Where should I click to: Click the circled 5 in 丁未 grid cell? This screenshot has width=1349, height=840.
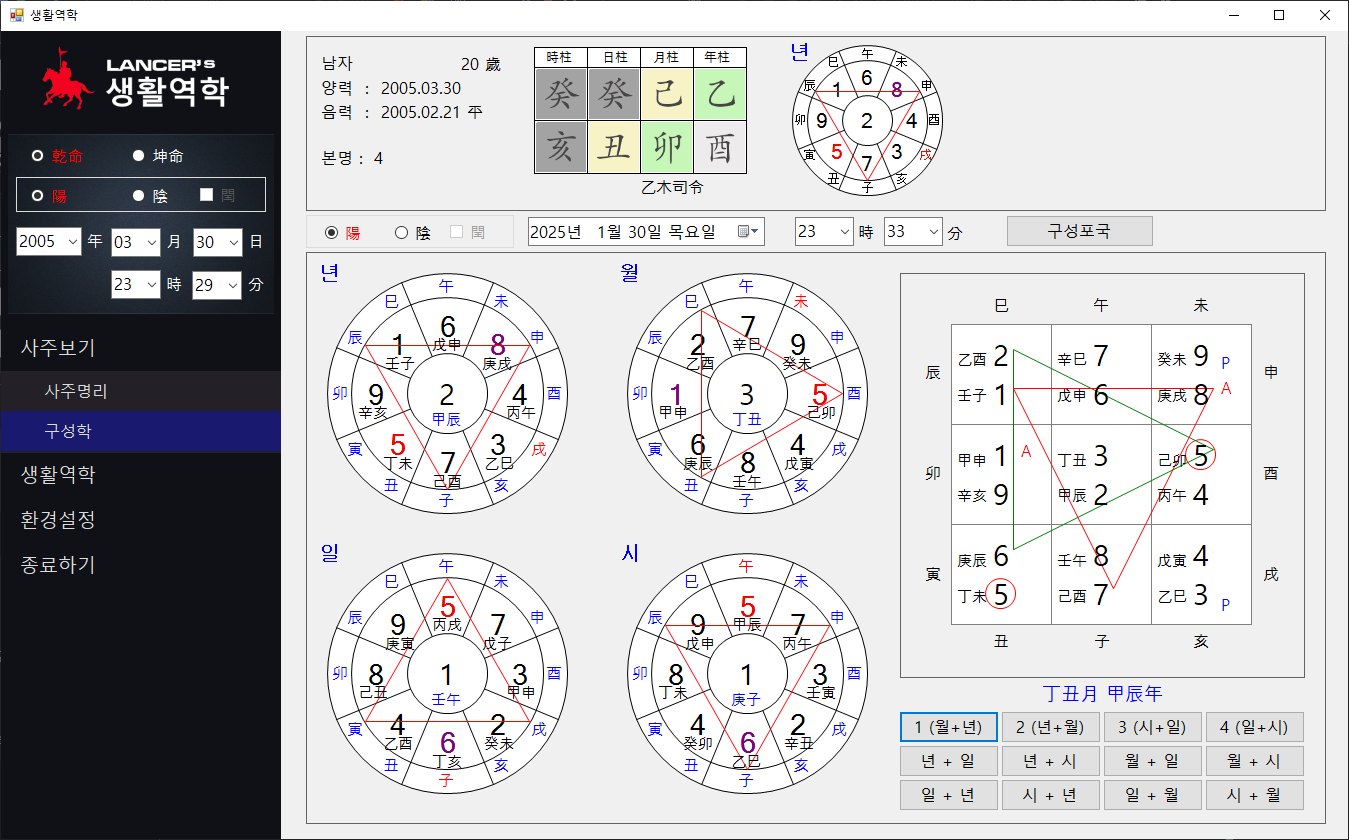point(1000,595)
